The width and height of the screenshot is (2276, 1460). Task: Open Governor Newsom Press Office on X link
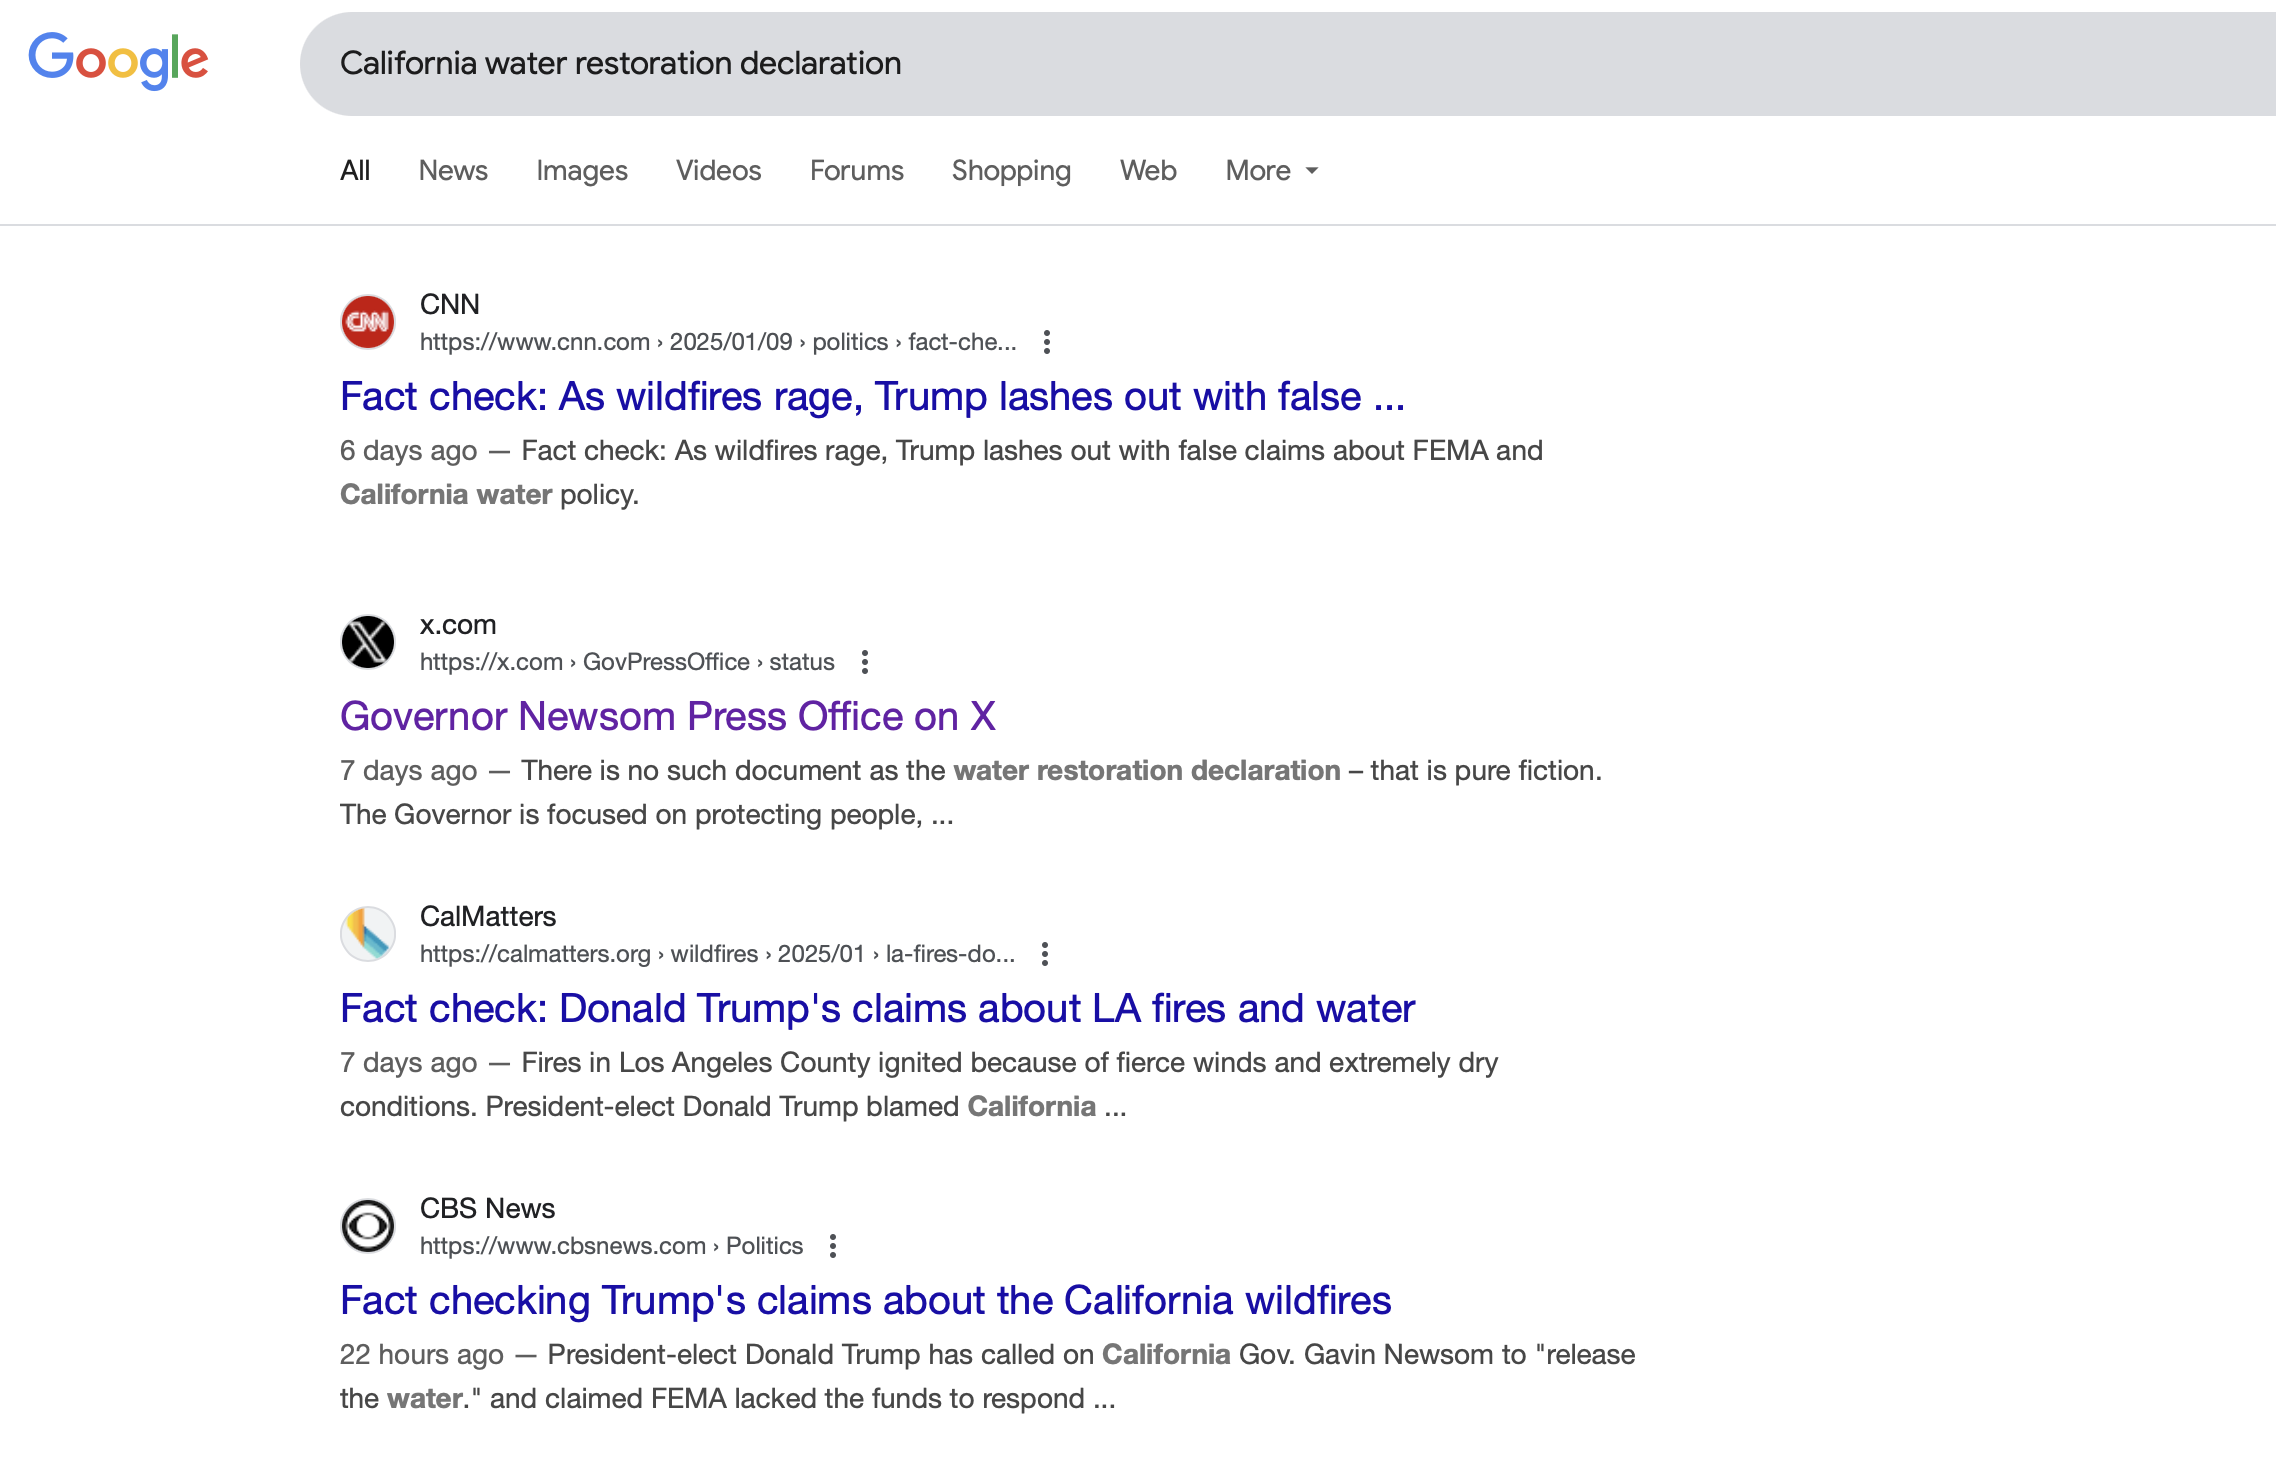[x=667, y=717]
